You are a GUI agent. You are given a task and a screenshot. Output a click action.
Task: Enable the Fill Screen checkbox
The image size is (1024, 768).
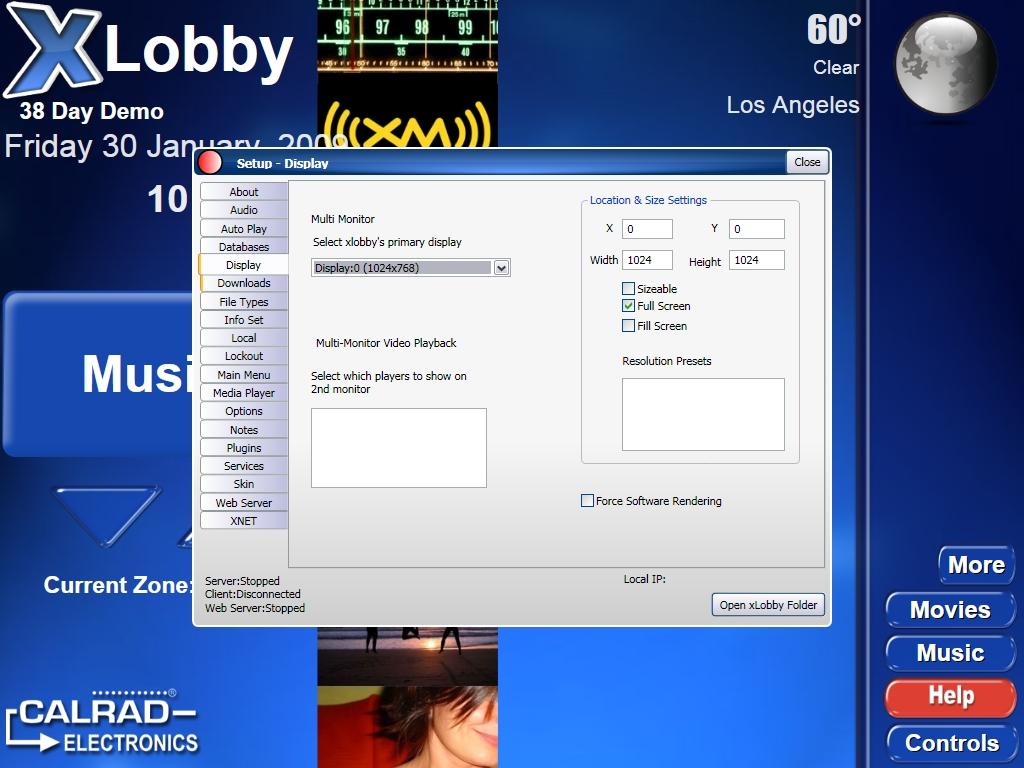point(628,326)
